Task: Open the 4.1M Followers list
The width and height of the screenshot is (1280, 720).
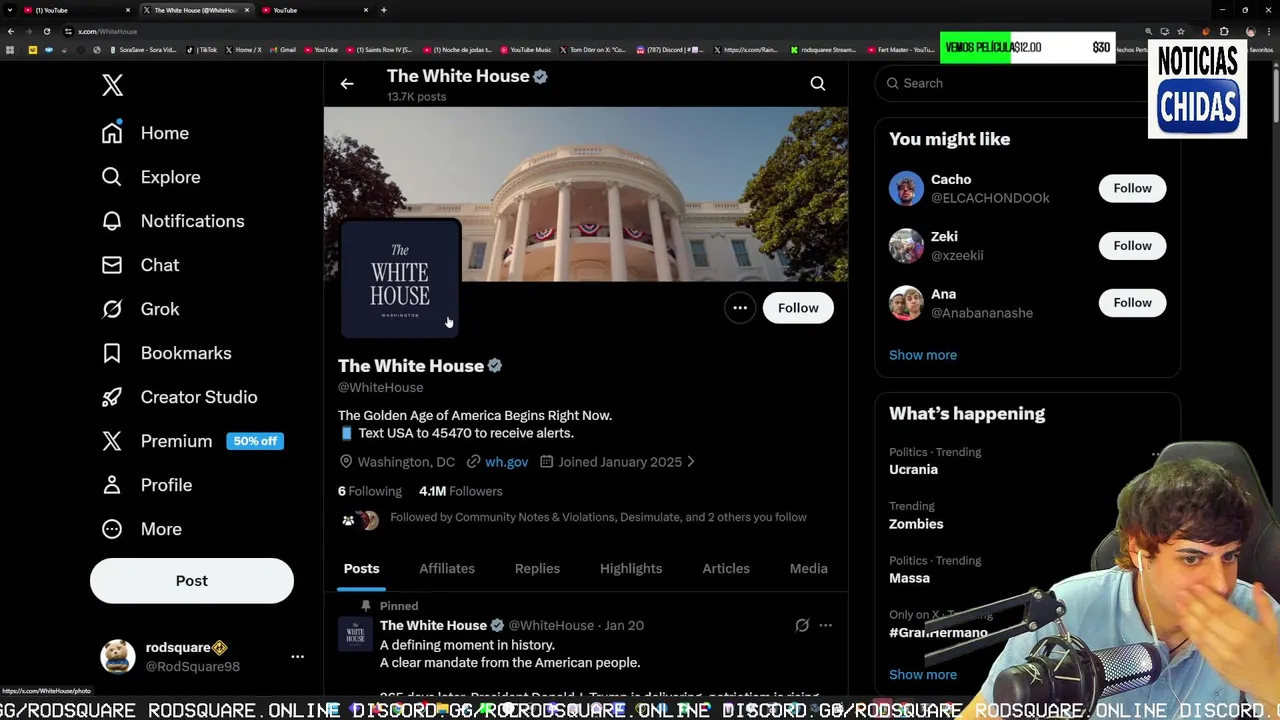Action: (461, 491)
